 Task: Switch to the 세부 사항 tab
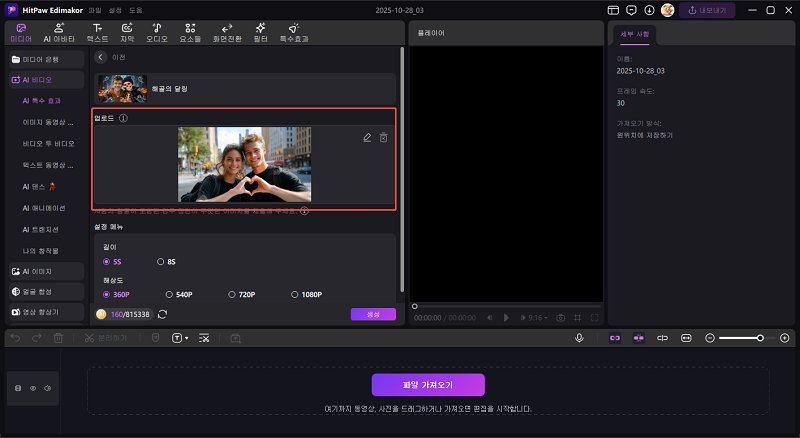pos(636,34)
